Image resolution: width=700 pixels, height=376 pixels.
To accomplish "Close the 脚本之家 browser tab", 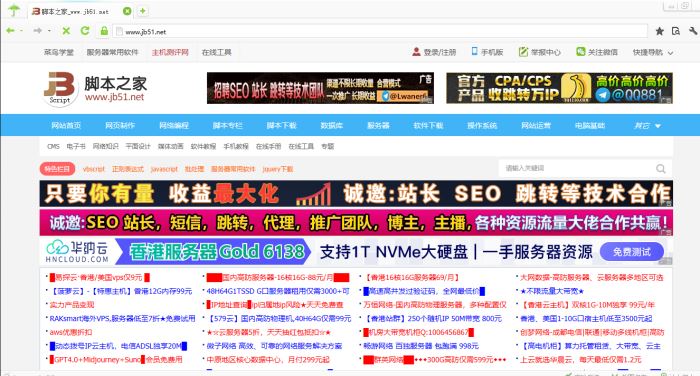I will [127, 11].
